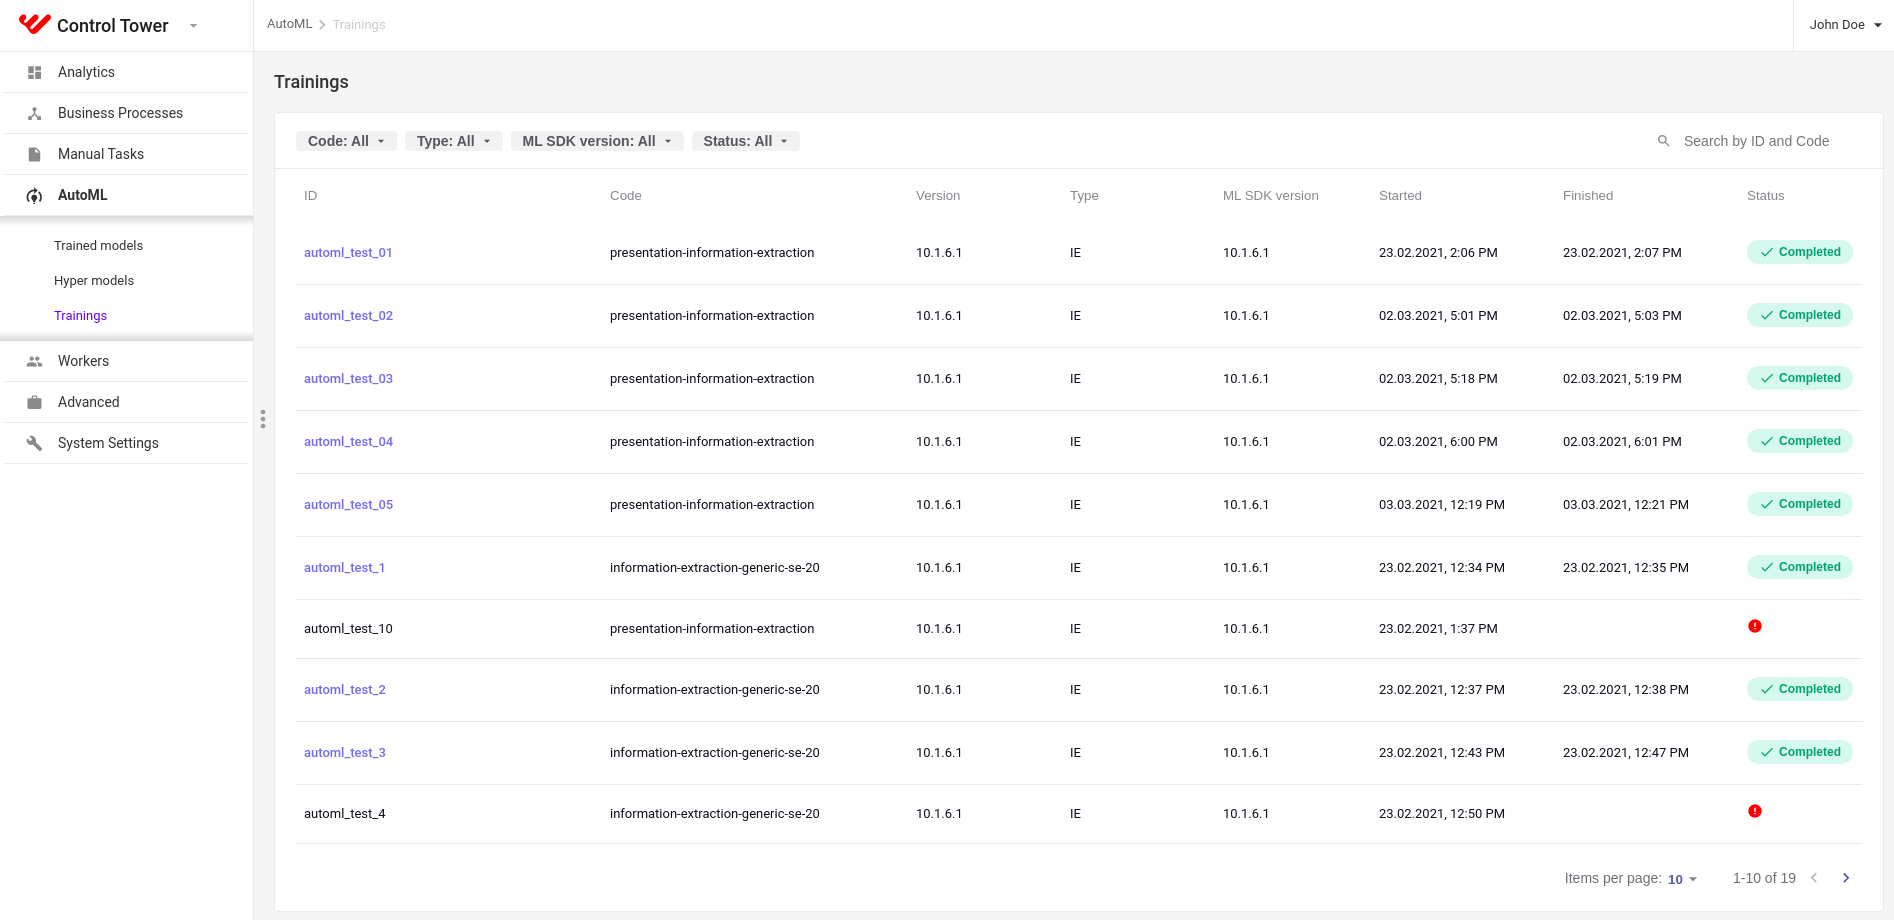Open the John Doe user menu

(x=1845, y=25)
